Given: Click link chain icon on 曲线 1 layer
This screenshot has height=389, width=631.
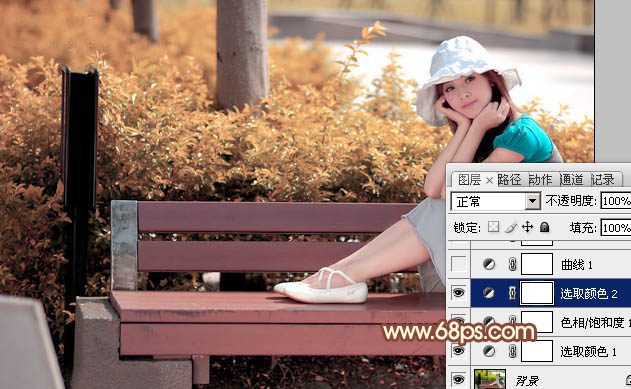Looking at the screenshot, I should (512, 264).
